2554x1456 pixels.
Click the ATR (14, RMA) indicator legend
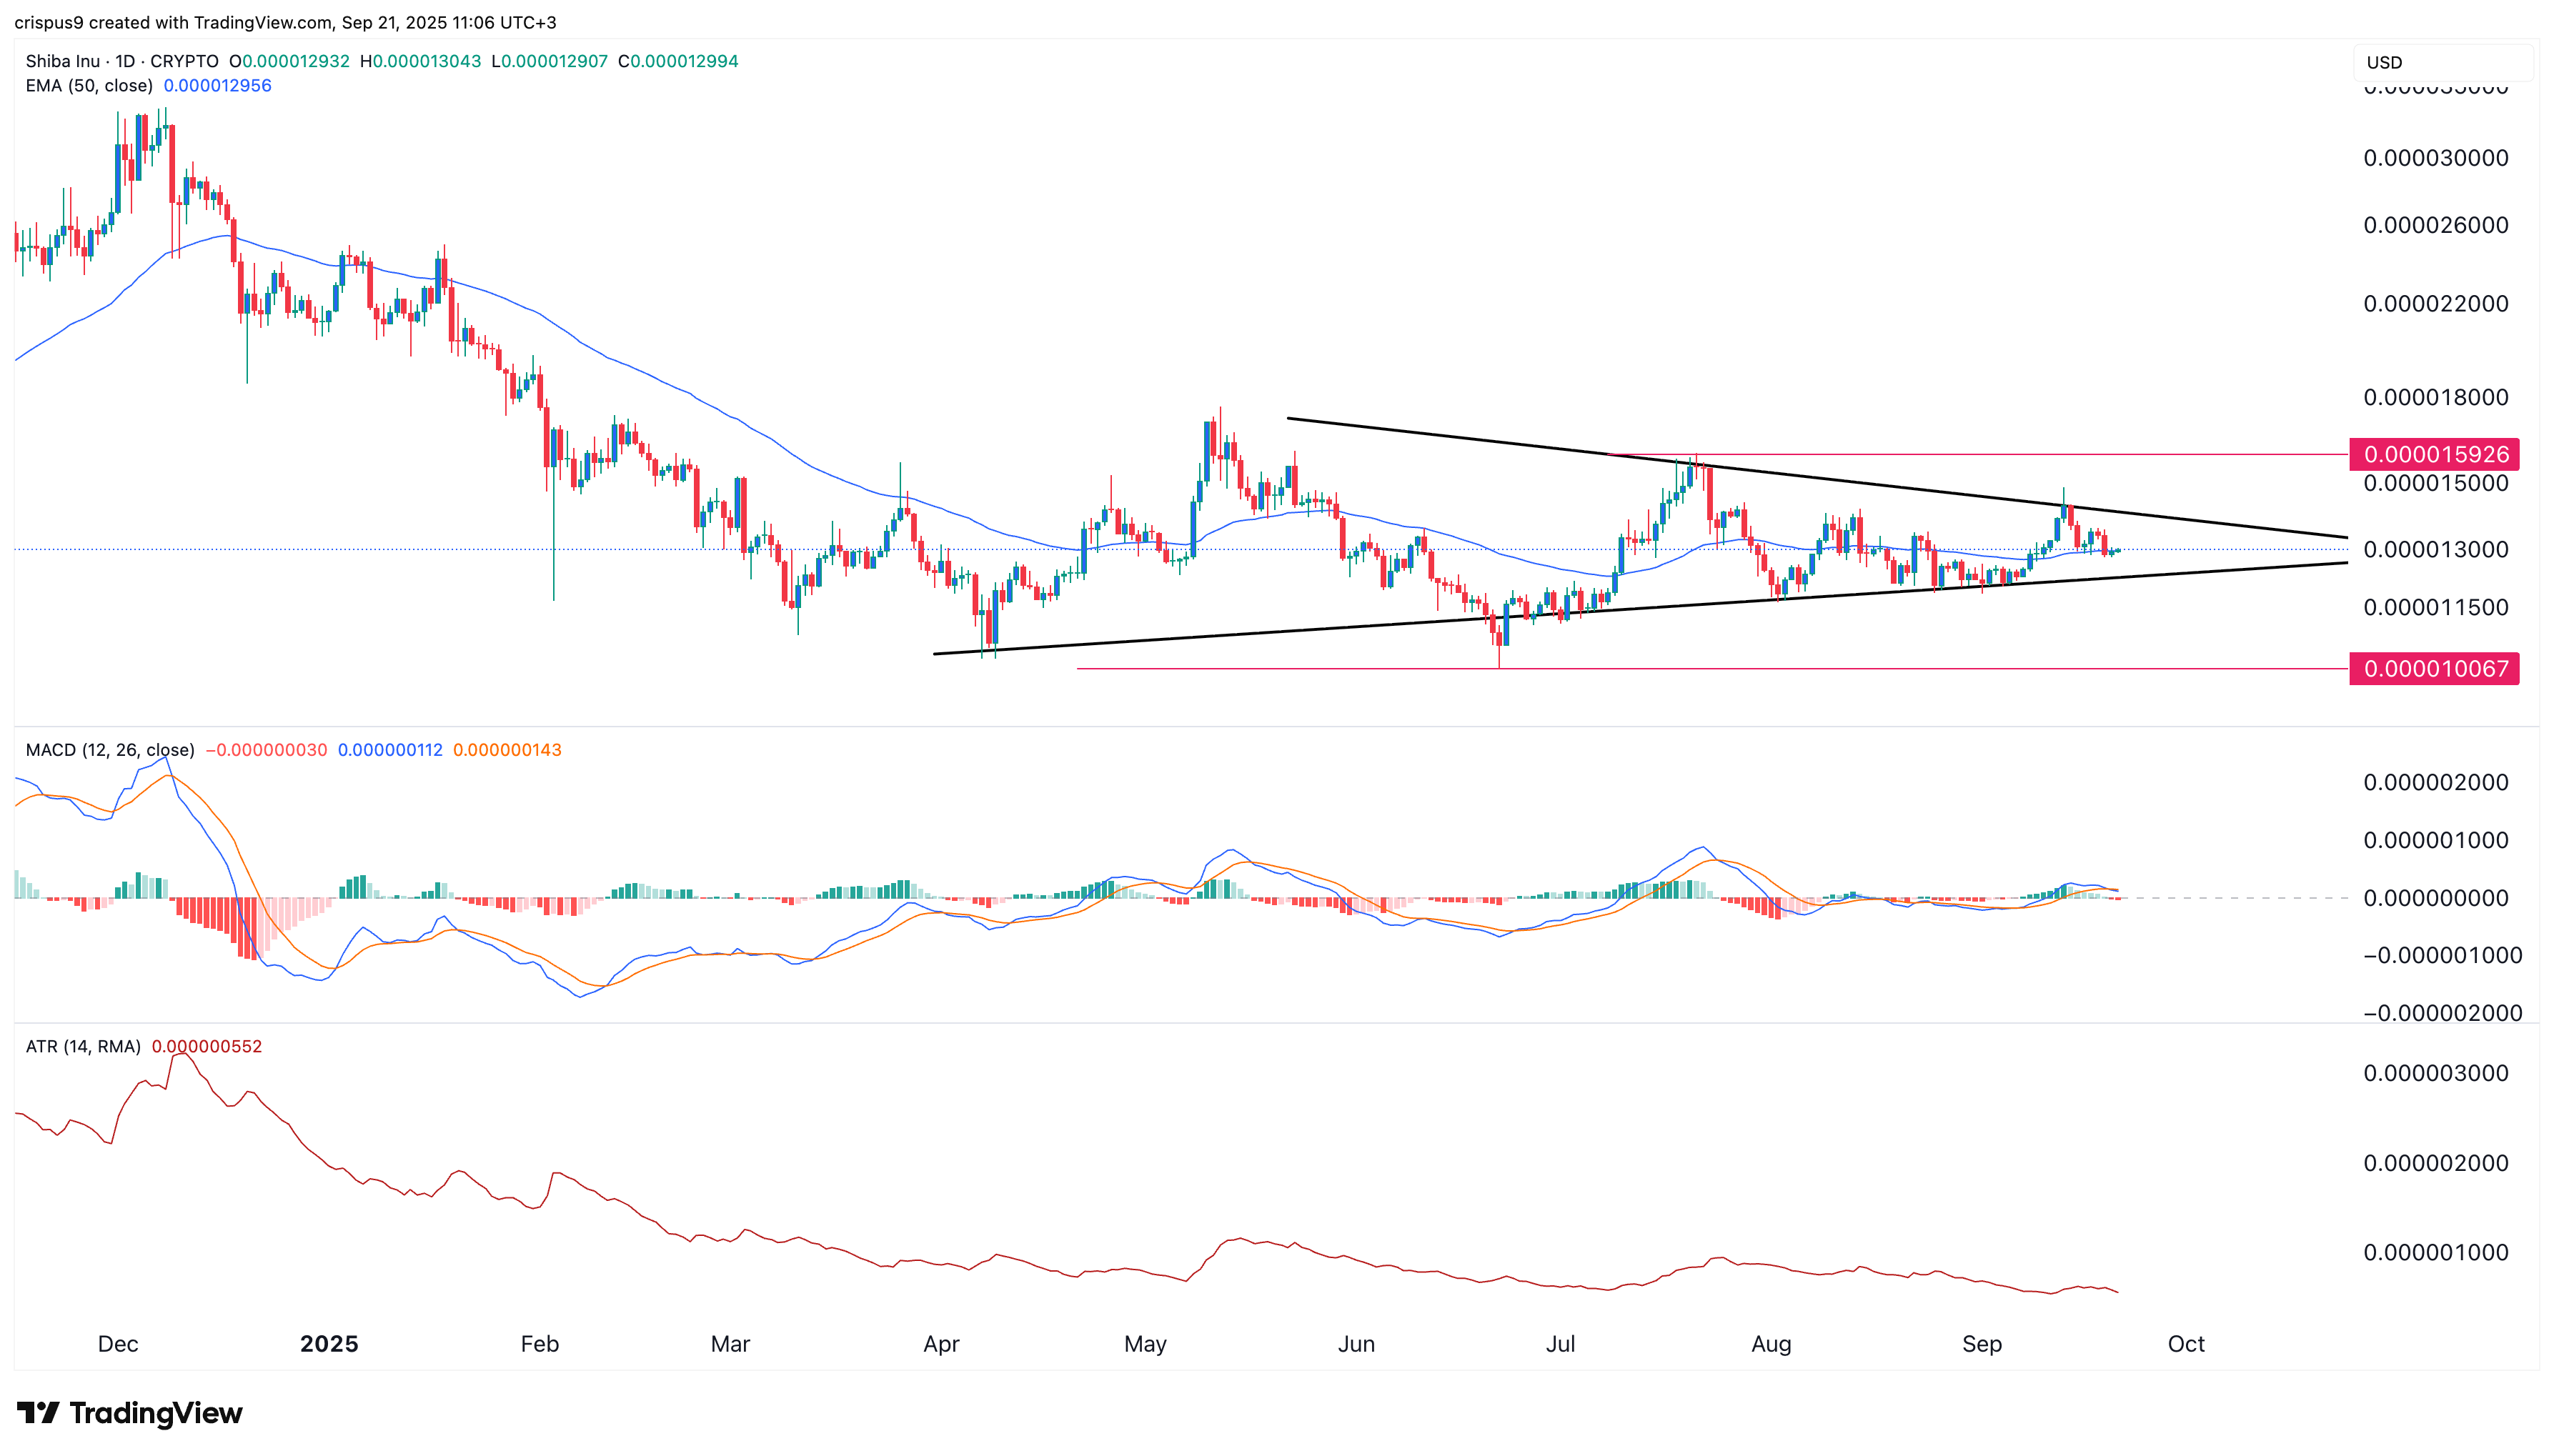(83, 1046)
